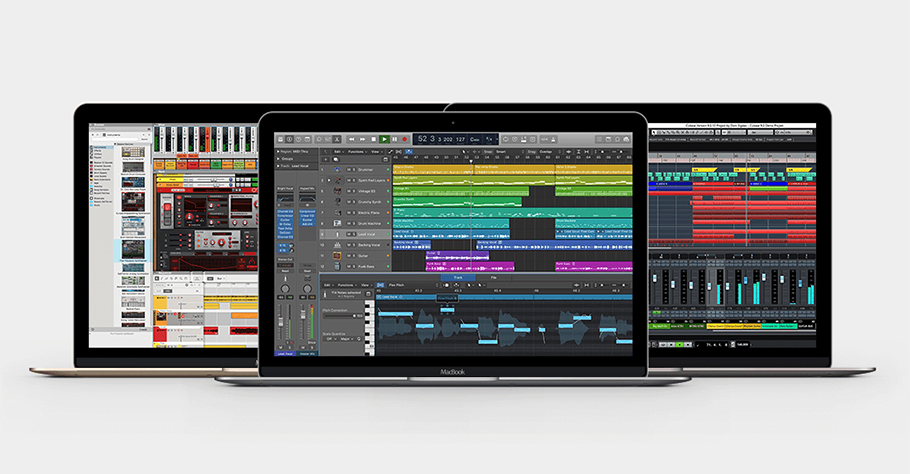Open the Library in Logic's control bar
The image size is (910, 474).
pos(281,139)
